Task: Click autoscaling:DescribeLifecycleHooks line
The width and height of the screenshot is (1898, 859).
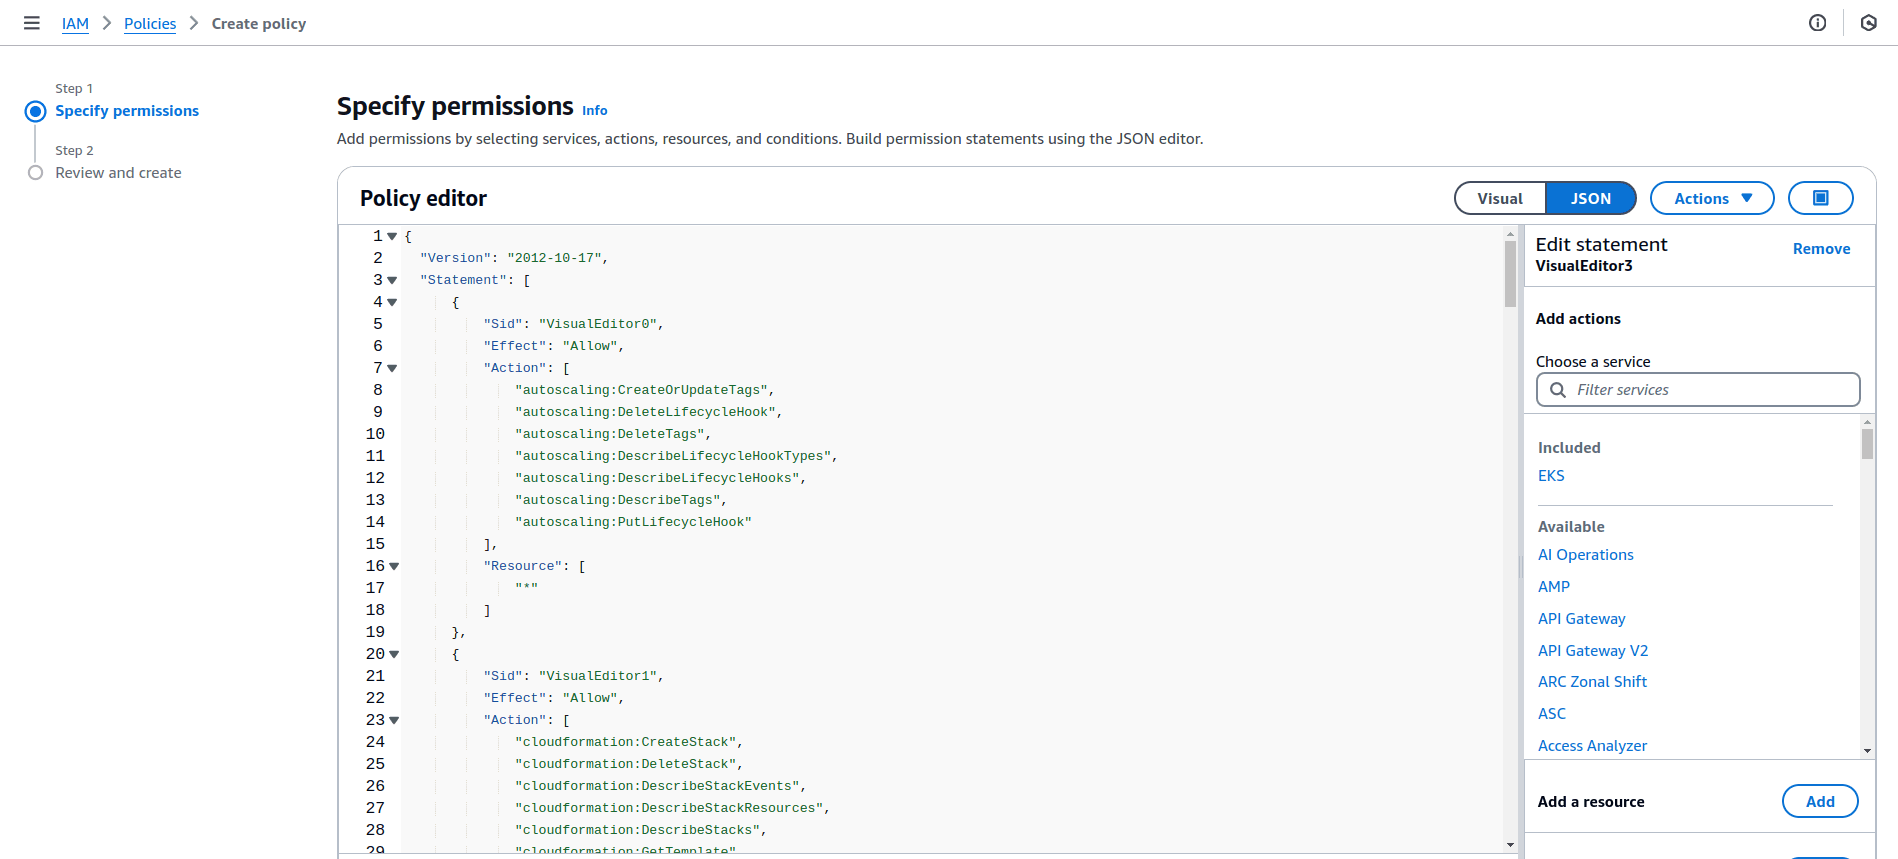Action: click(660, 479)
